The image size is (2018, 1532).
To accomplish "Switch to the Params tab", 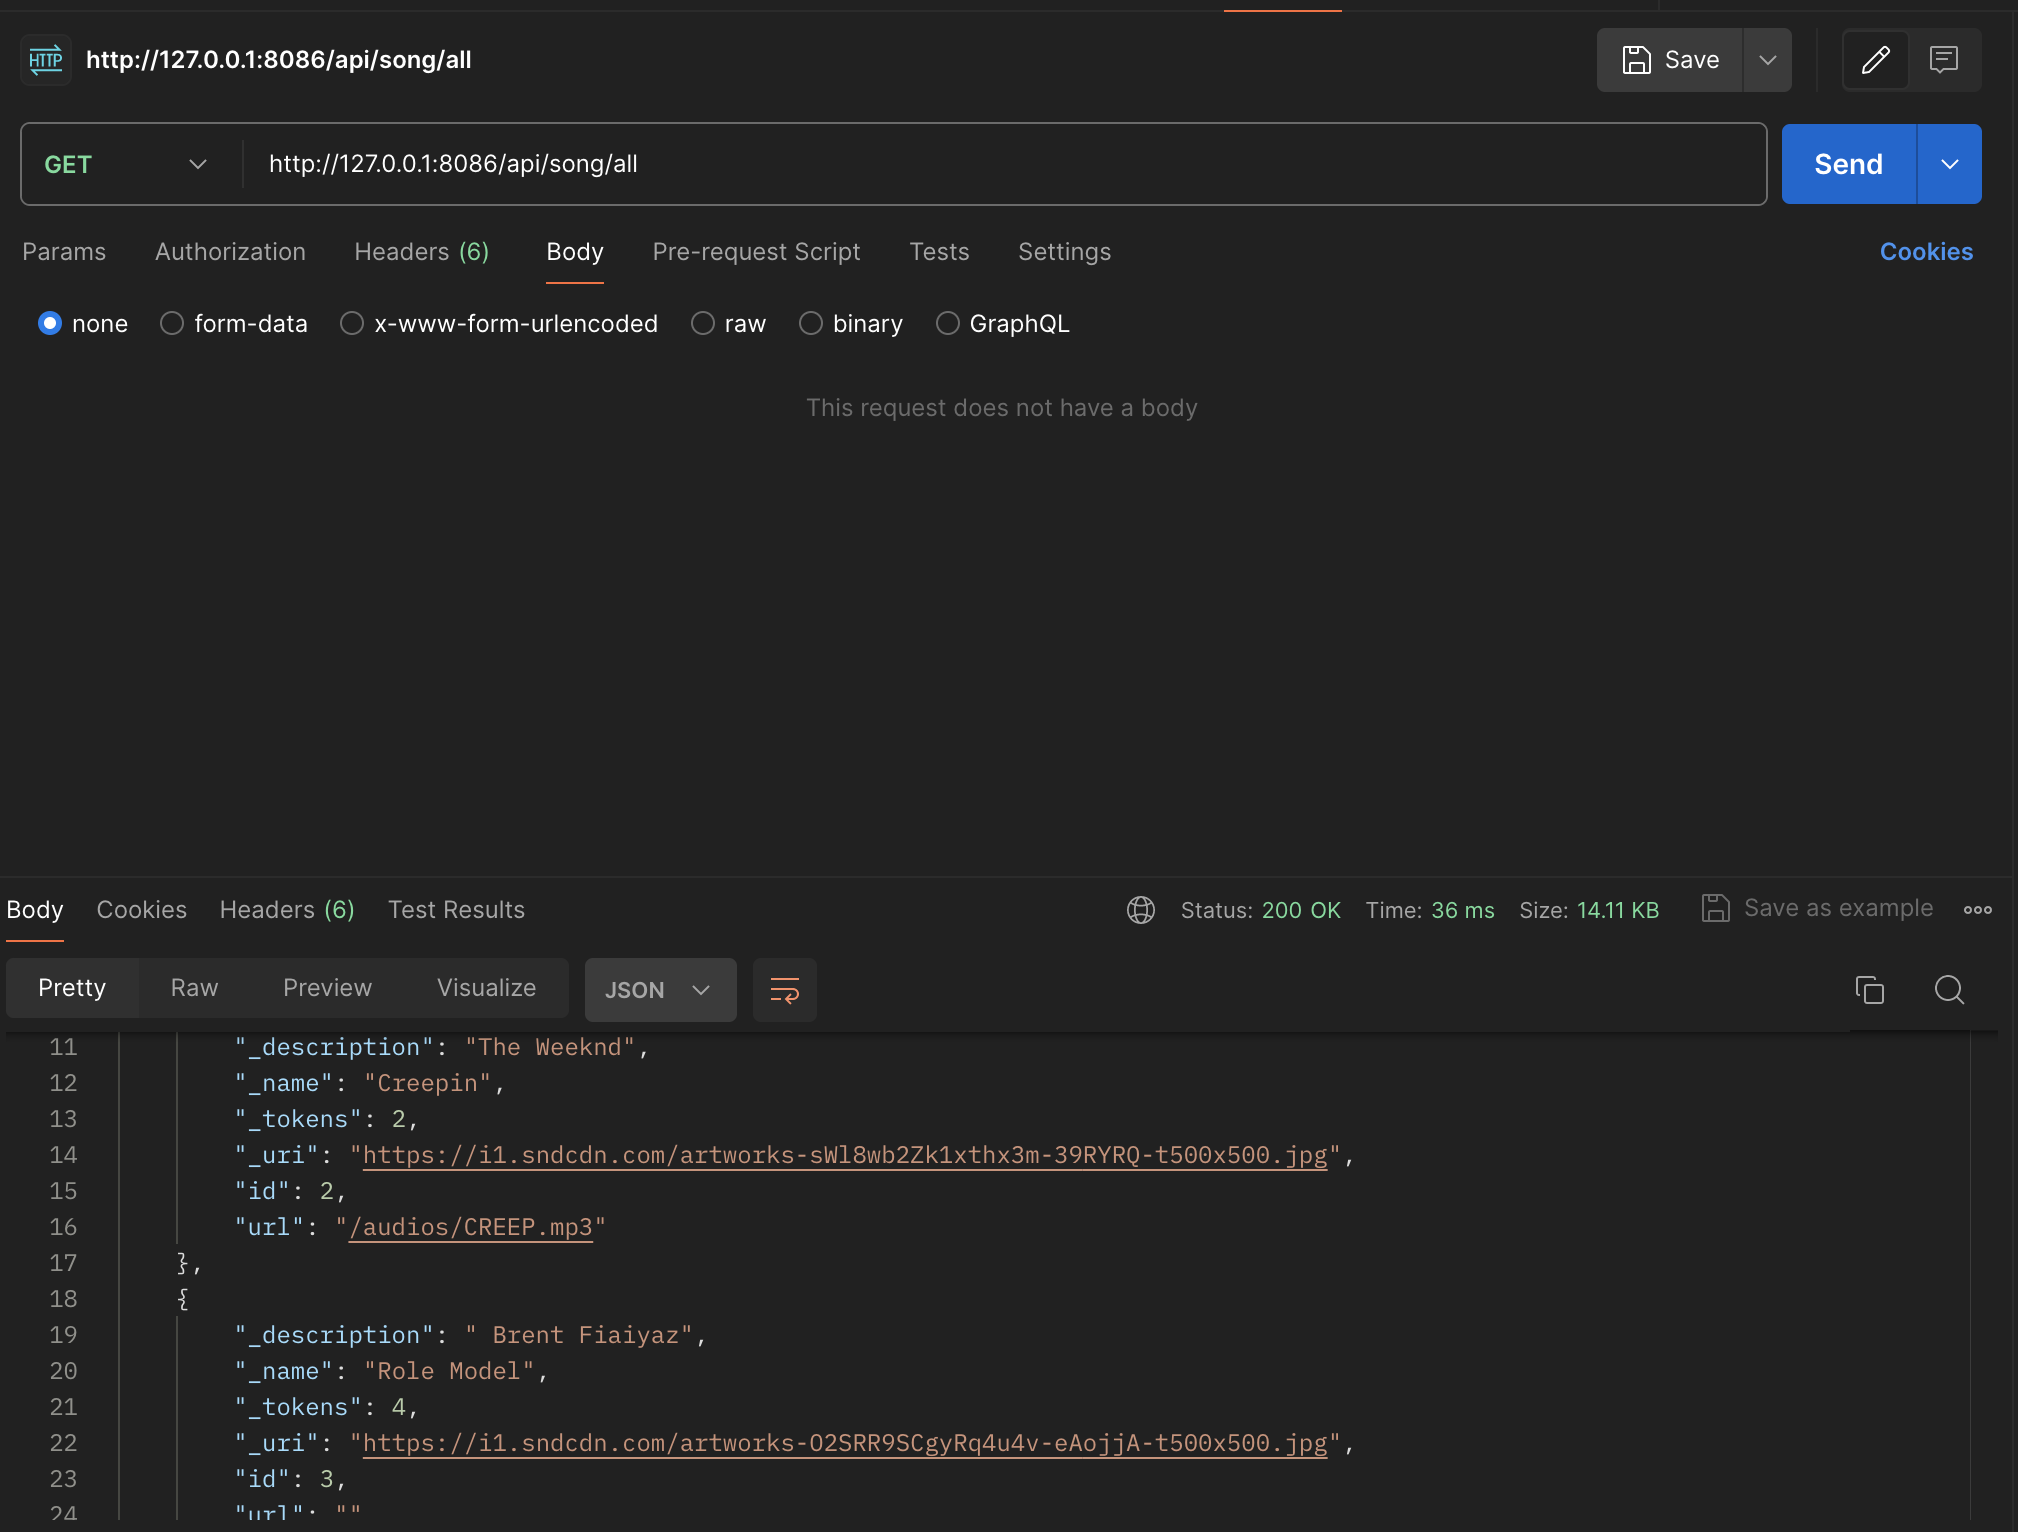I will 64,252.
